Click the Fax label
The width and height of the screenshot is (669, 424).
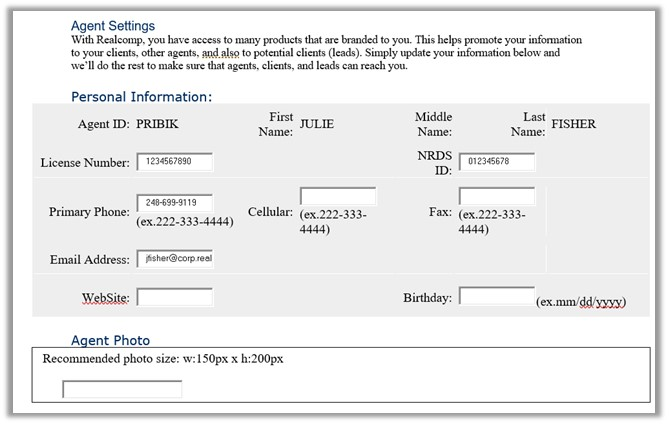tap(440, 212)
